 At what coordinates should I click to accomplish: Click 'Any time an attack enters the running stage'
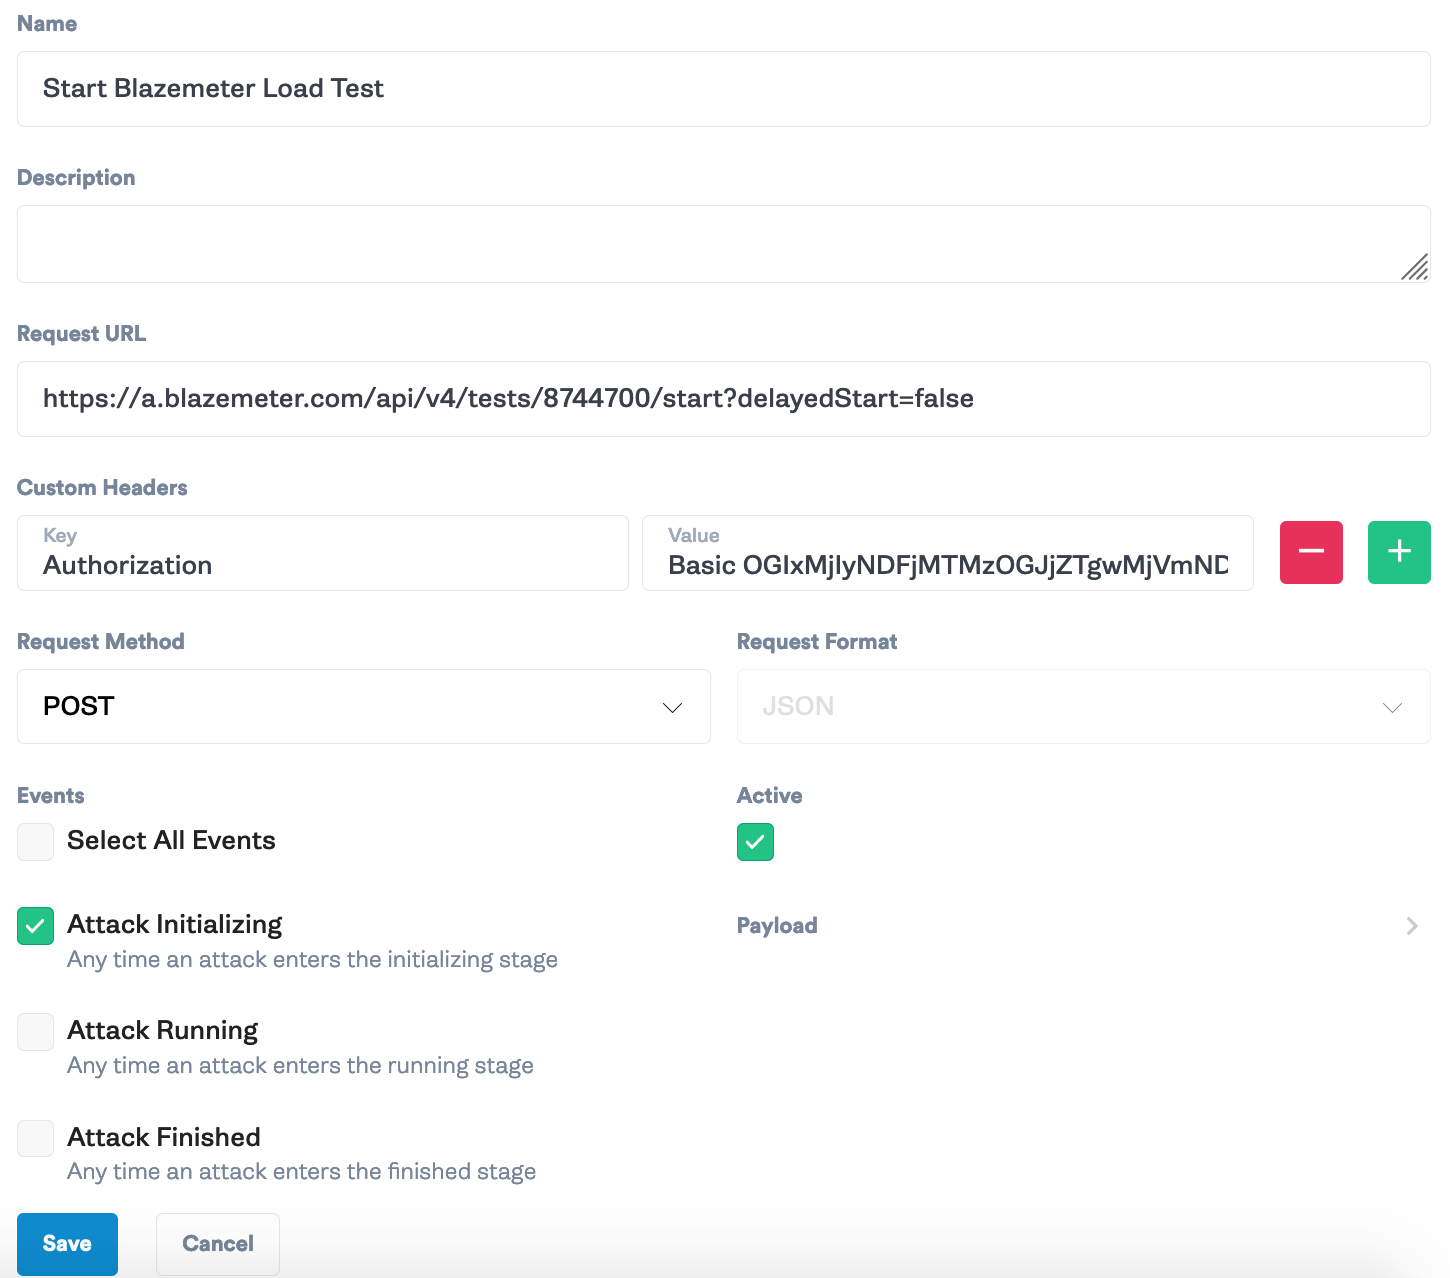point(300,1066)
